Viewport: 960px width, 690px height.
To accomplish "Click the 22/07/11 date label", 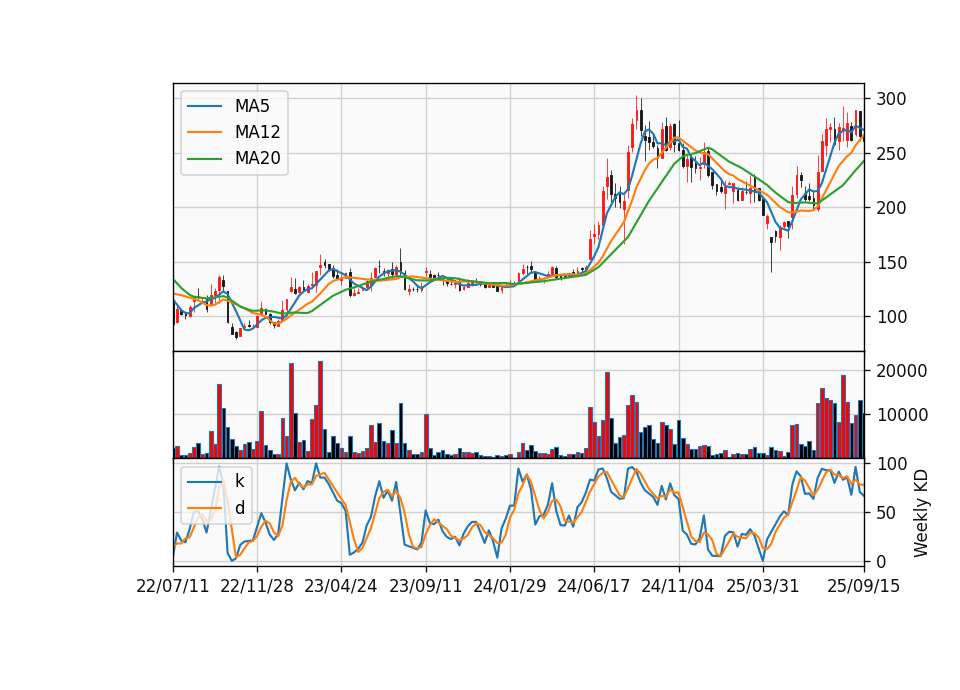I will click(173, 586).
